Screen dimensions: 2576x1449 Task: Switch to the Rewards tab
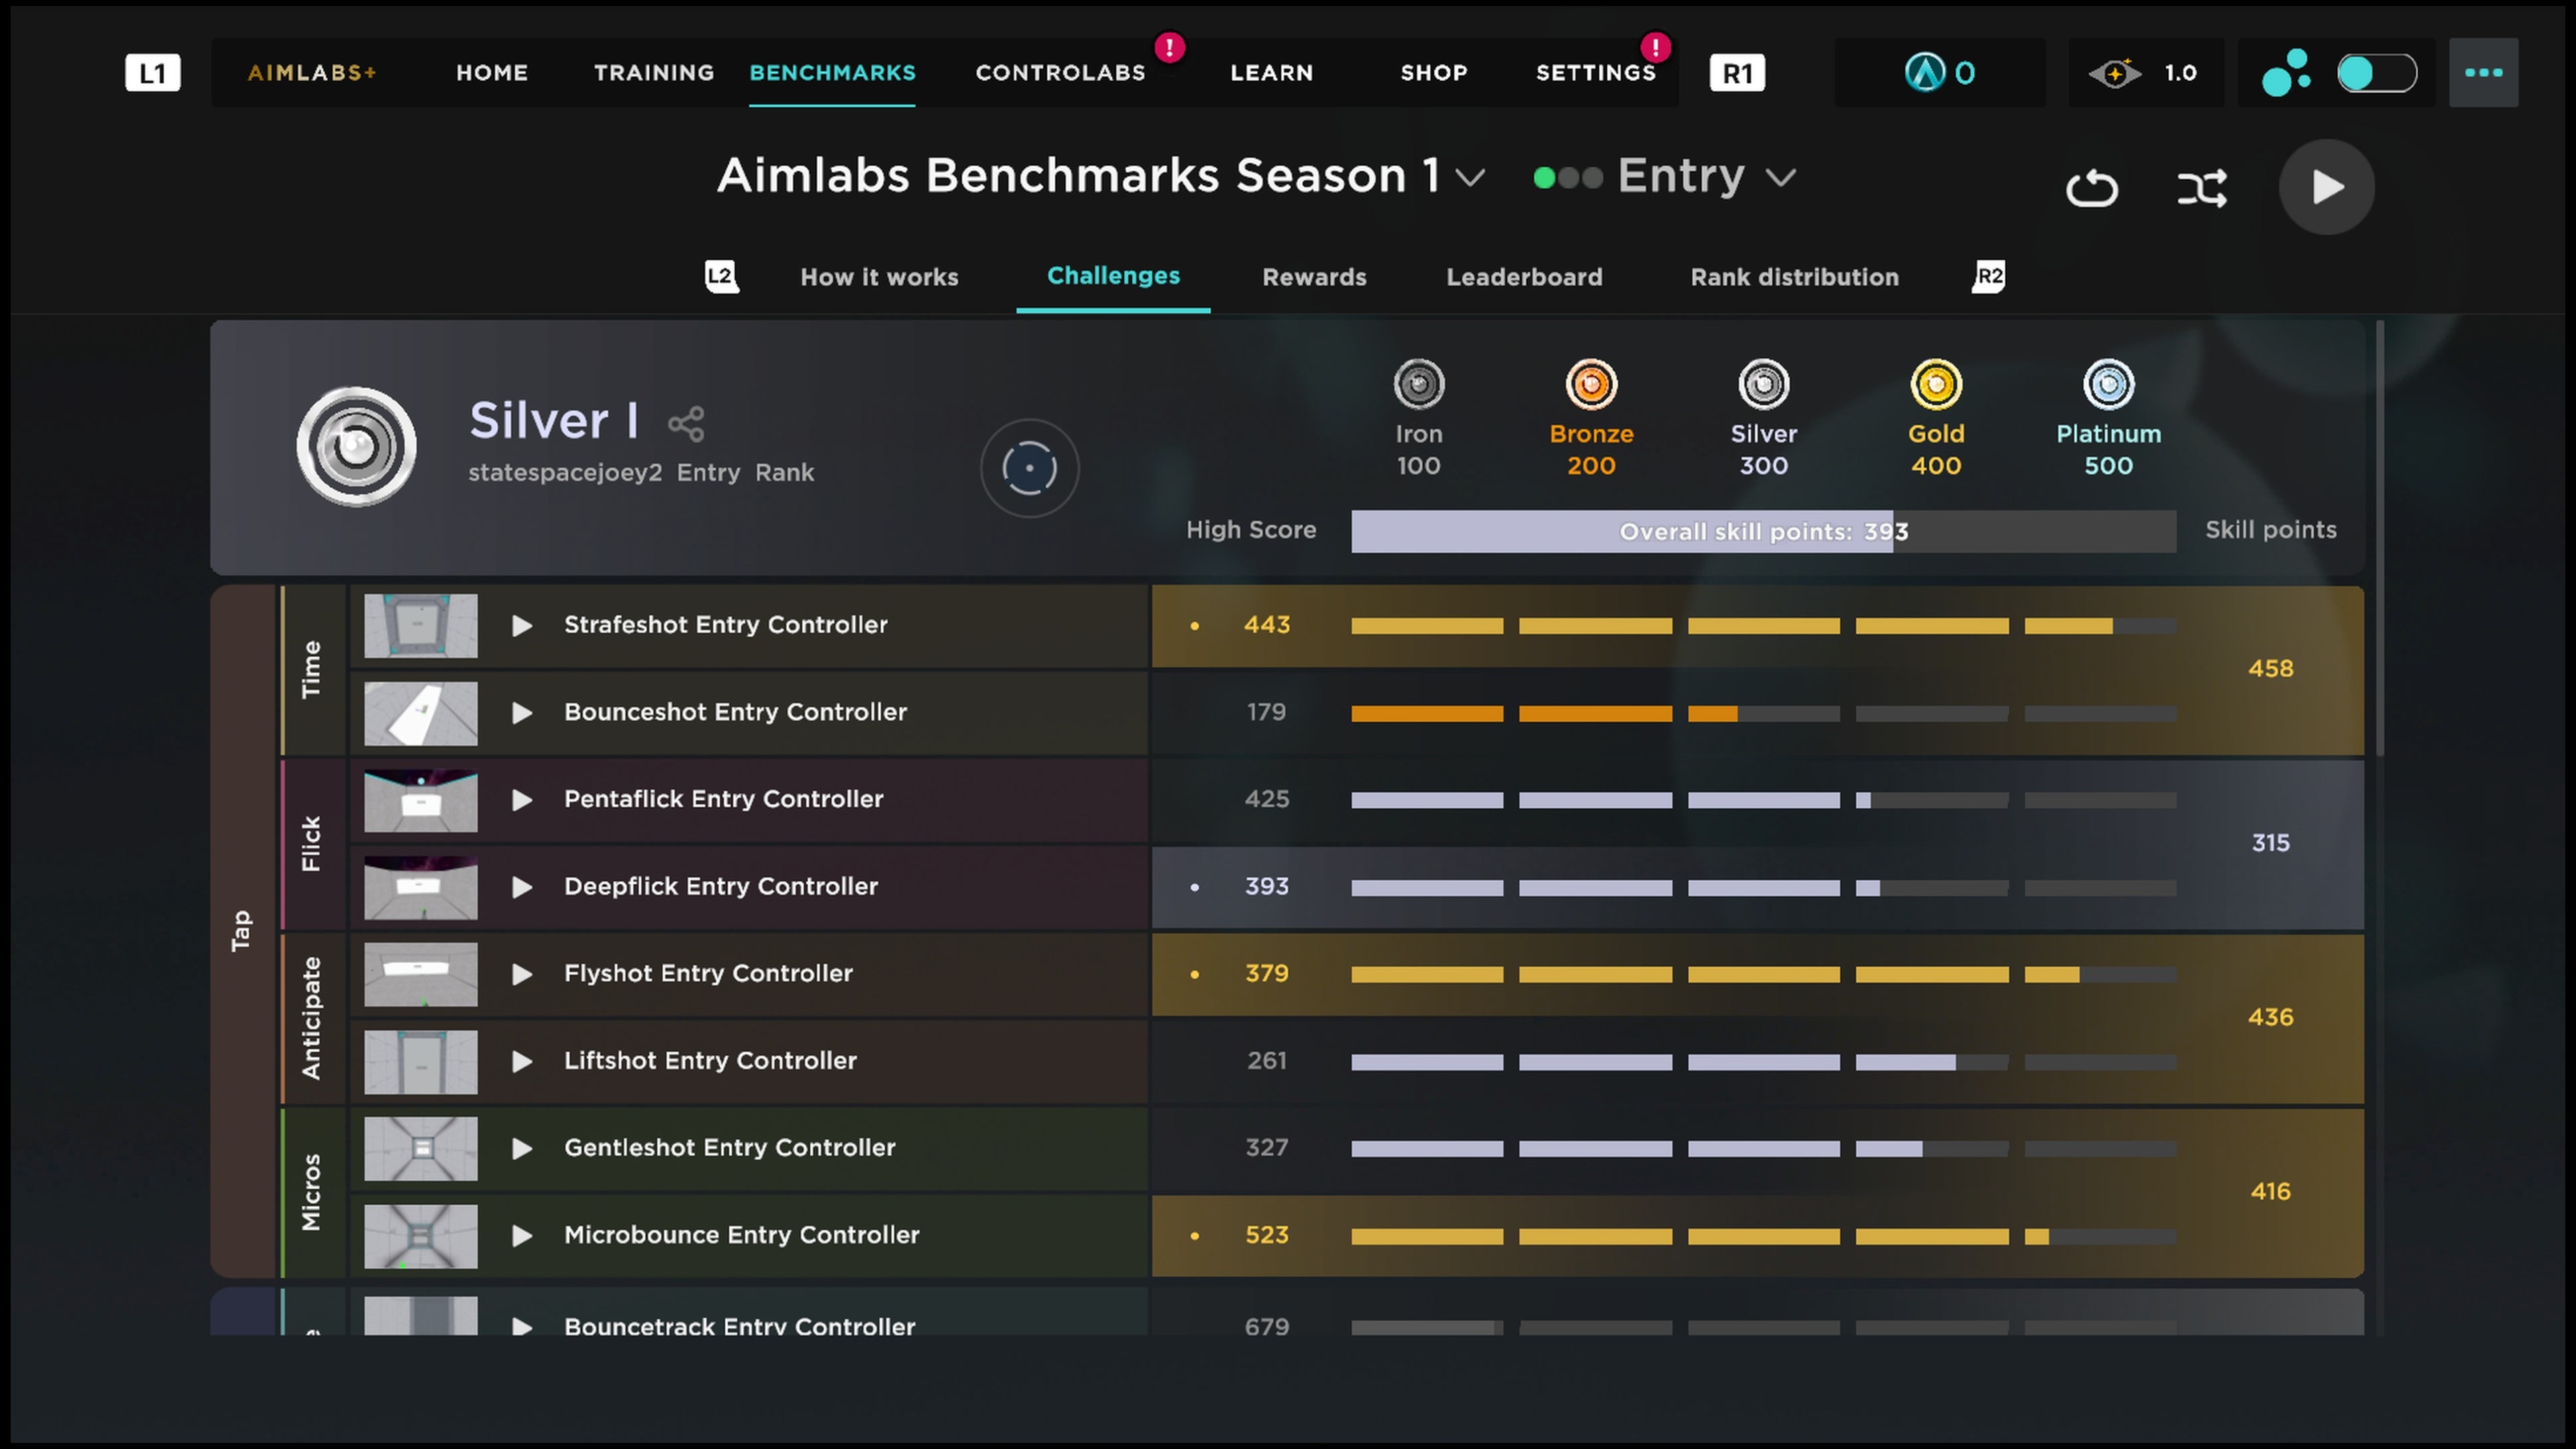click(1314, 277)
